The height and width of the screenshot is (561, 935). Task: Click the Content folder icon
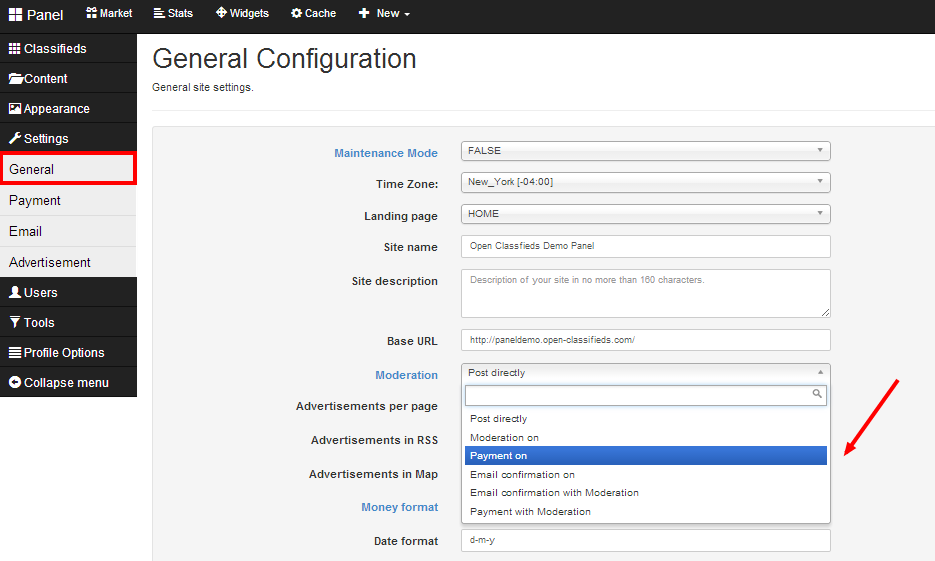pos(16,78)
